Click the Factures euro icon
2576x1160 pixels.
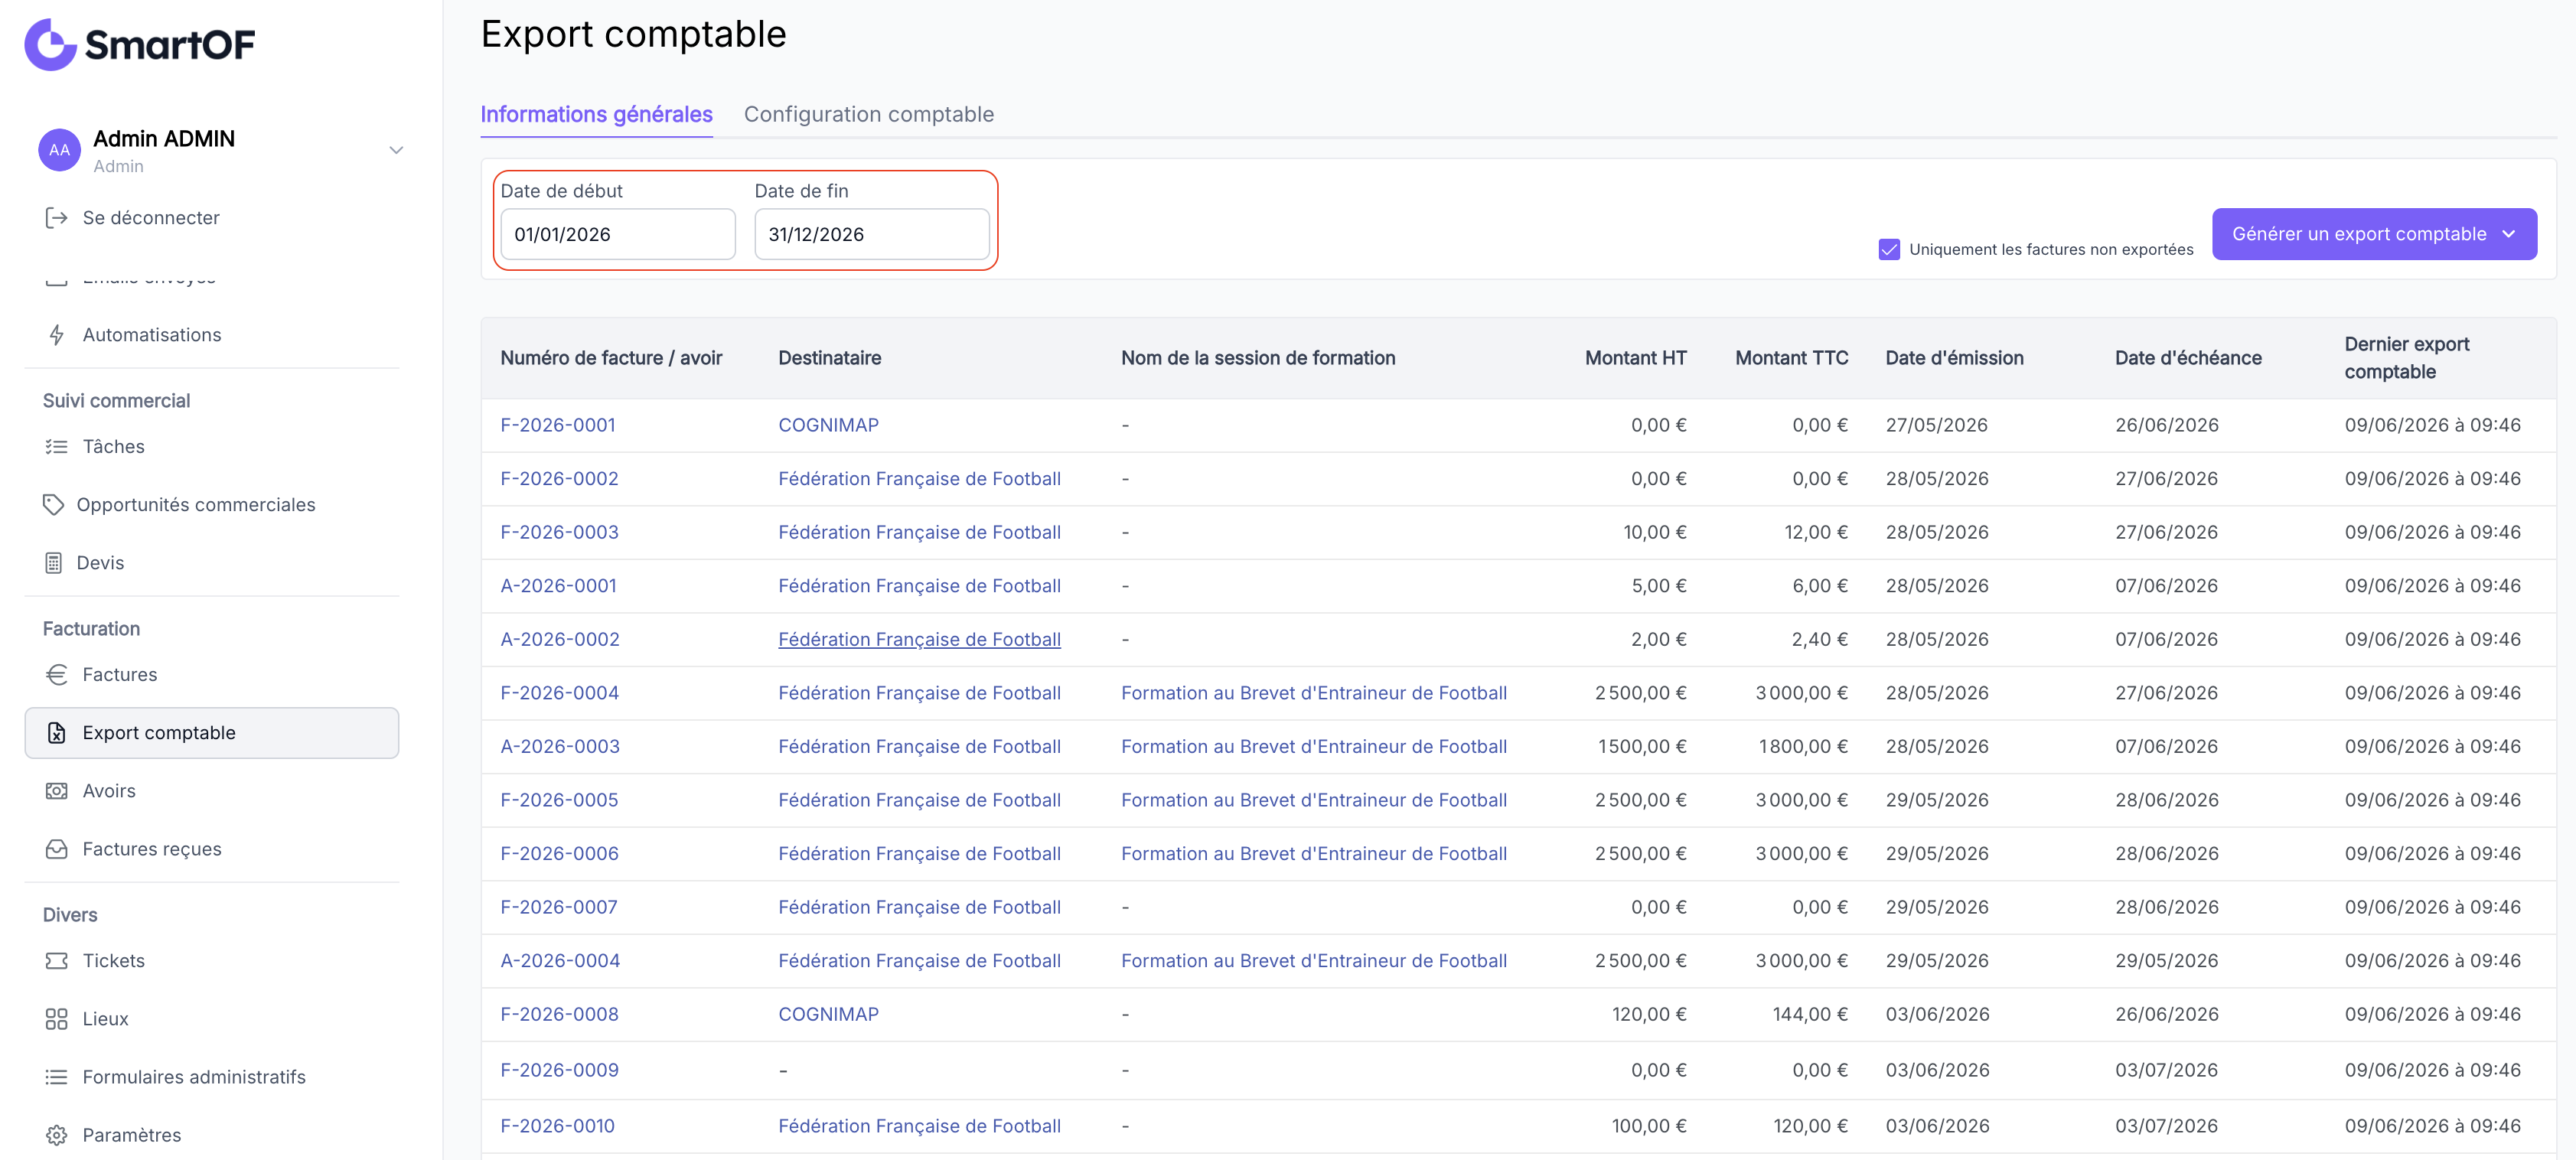(57, 675)
